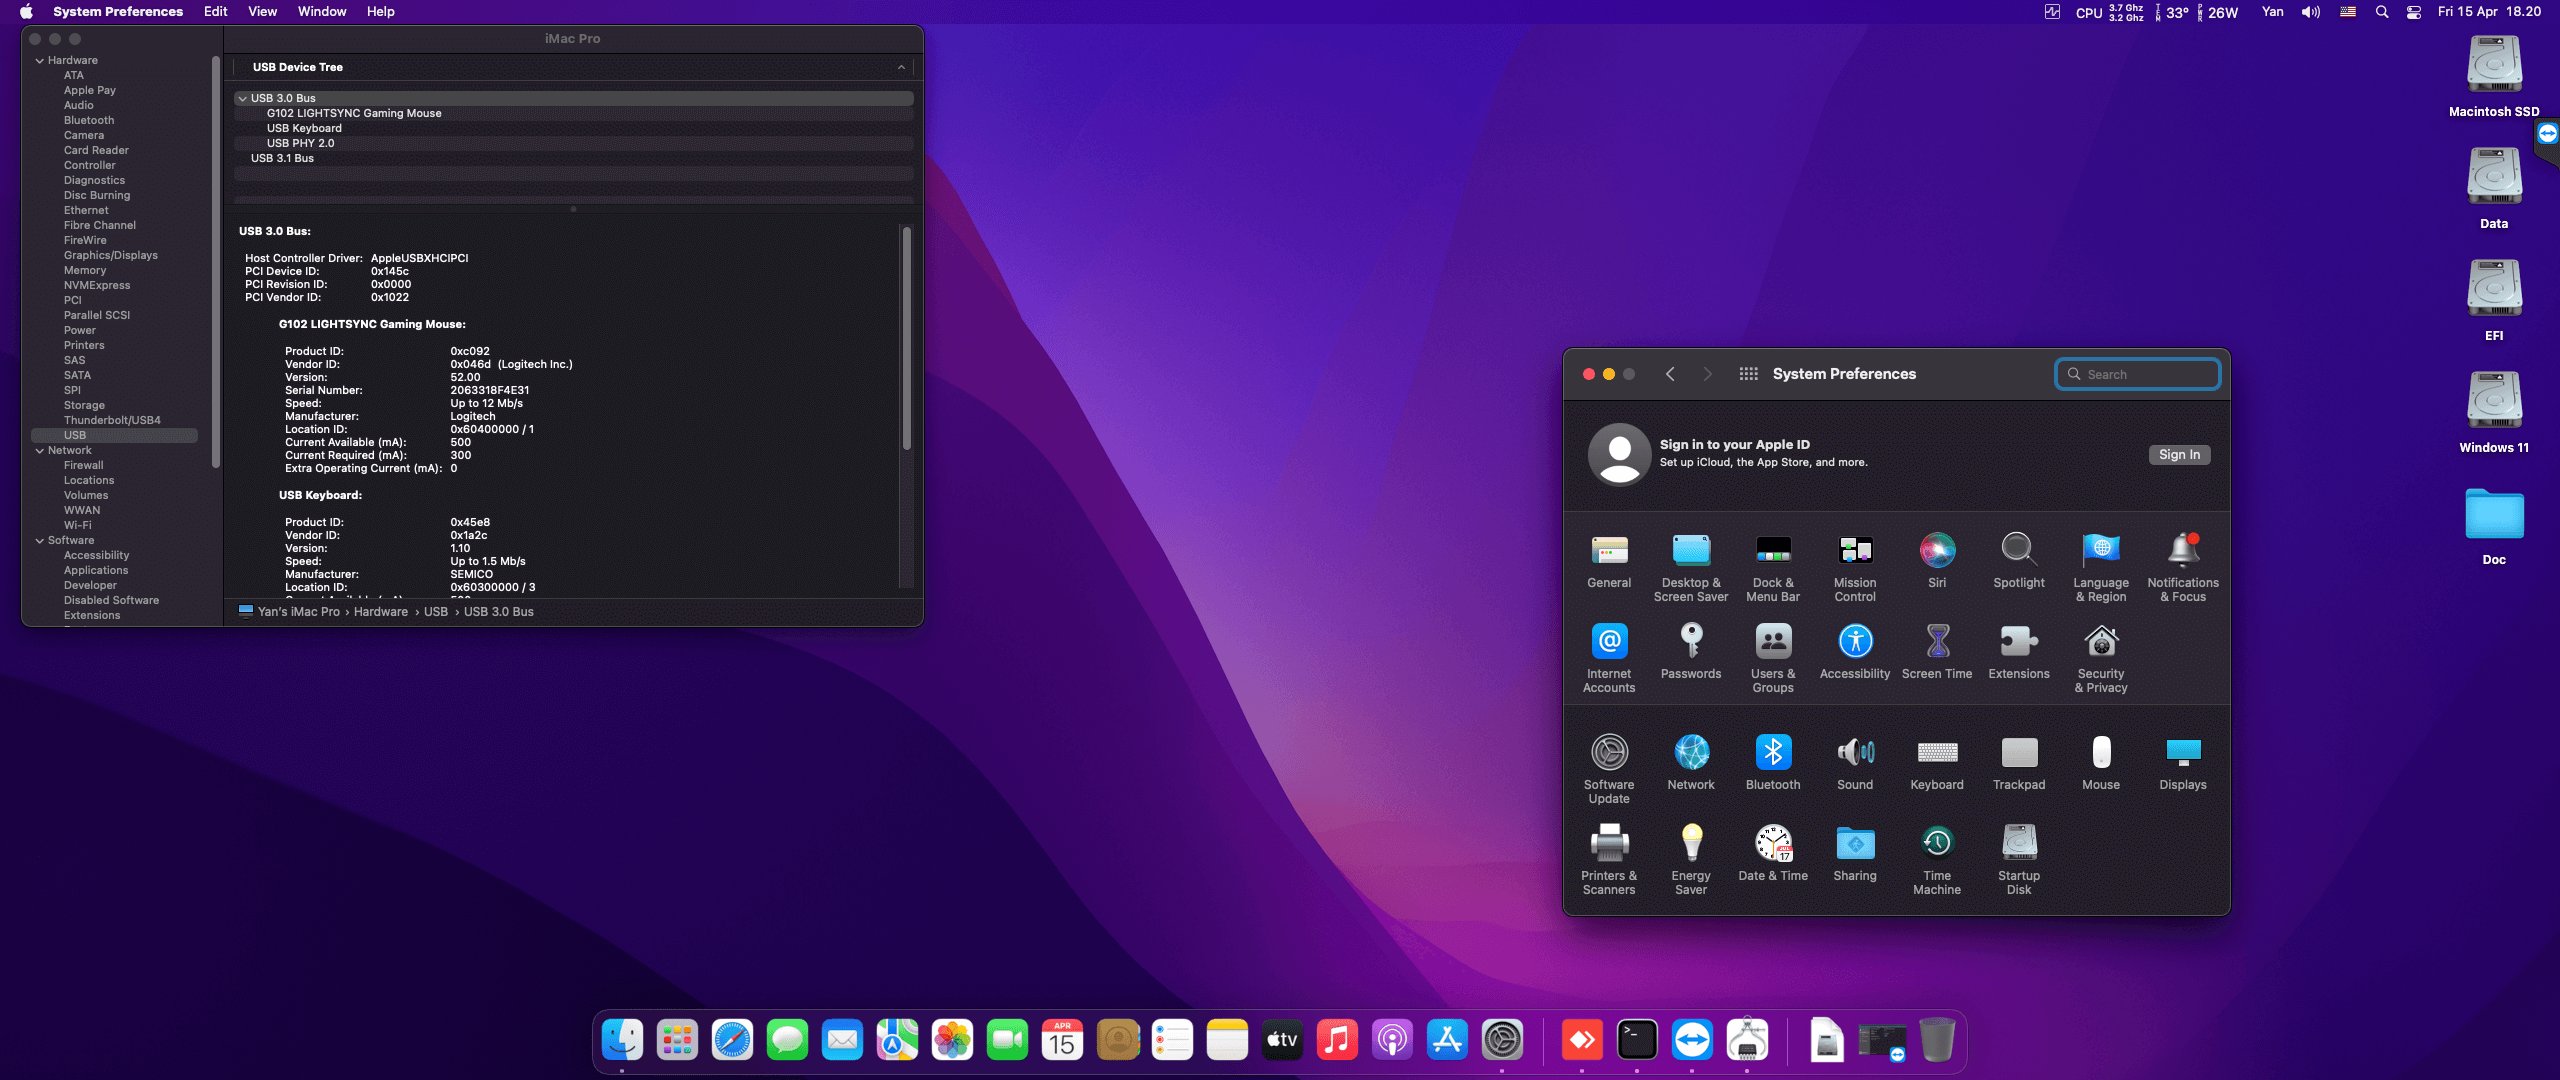Open the Network preference pane

click(1691, 763)
